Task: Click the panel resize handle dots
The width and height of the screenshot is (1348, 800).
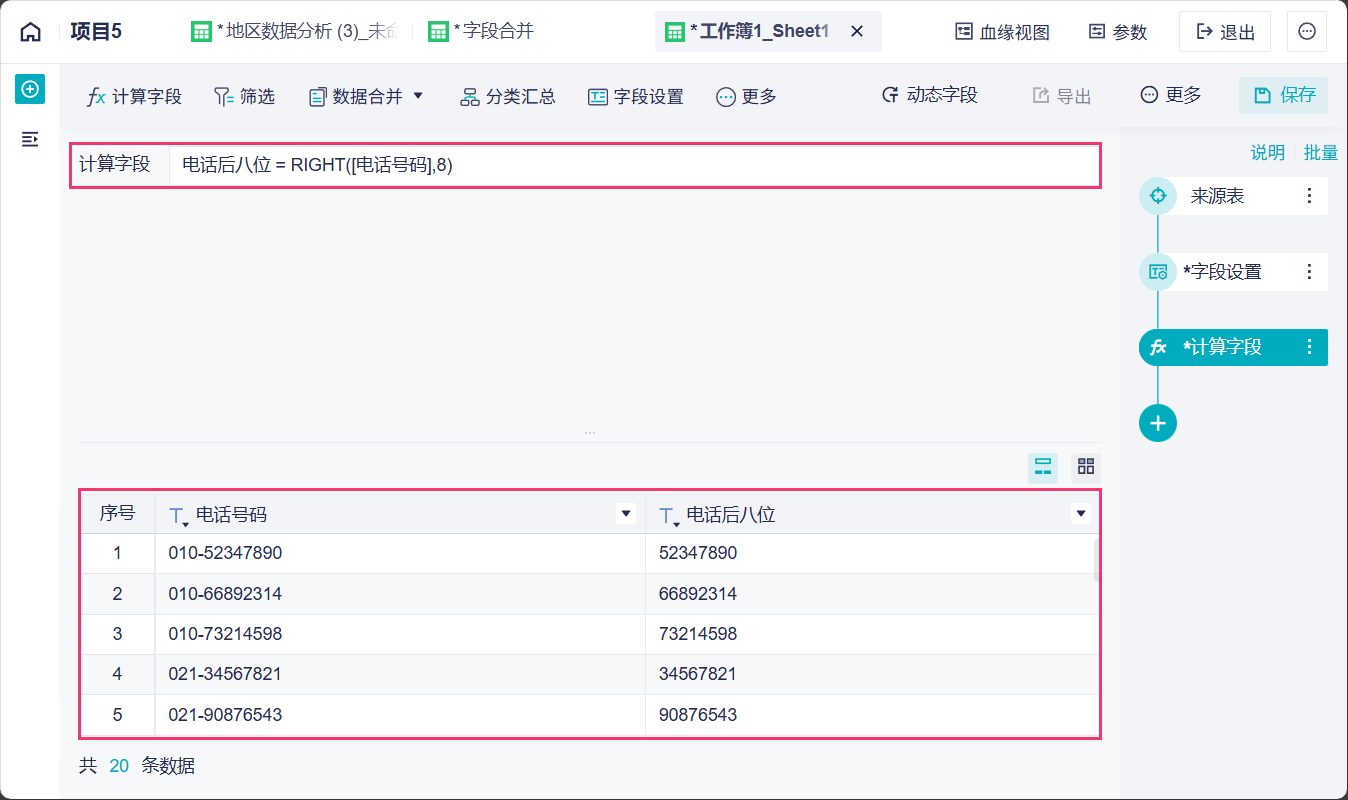Action: coord(590,432)
